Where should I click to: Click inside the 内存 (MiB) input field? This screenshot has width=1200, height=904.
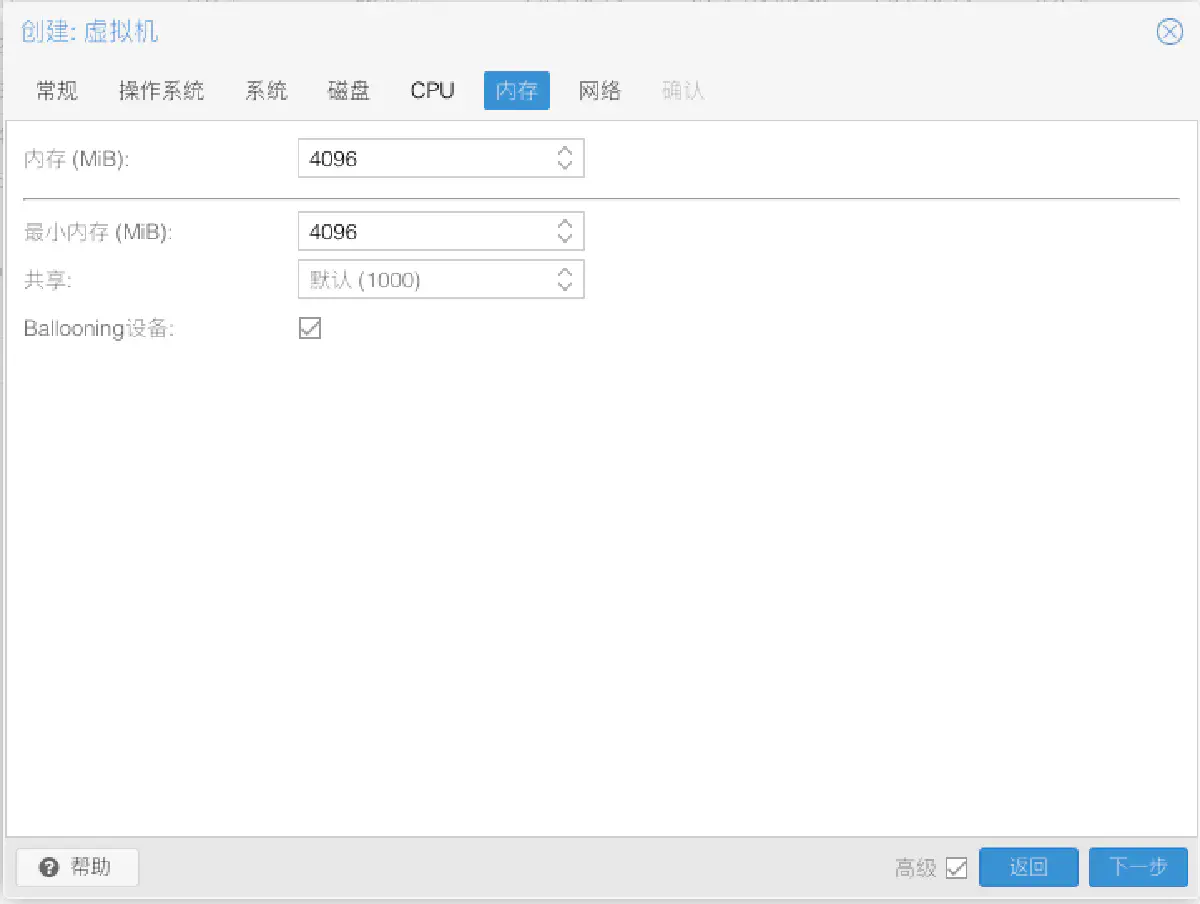point(420,157)
